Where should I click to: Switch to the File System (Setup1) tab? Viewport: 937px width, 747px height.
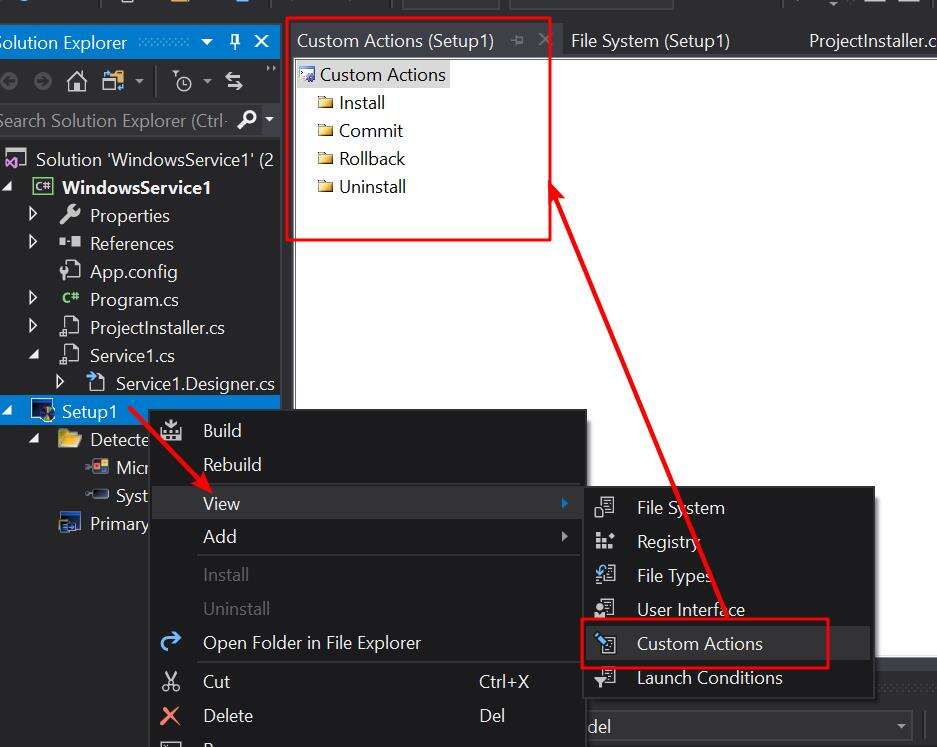pos(650,41)
